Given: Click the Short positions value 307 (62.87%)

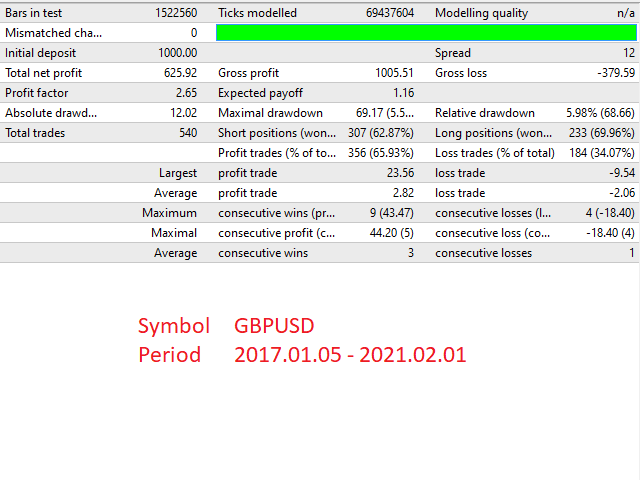Looking at the screenshot, I should [x=381, y=133].
